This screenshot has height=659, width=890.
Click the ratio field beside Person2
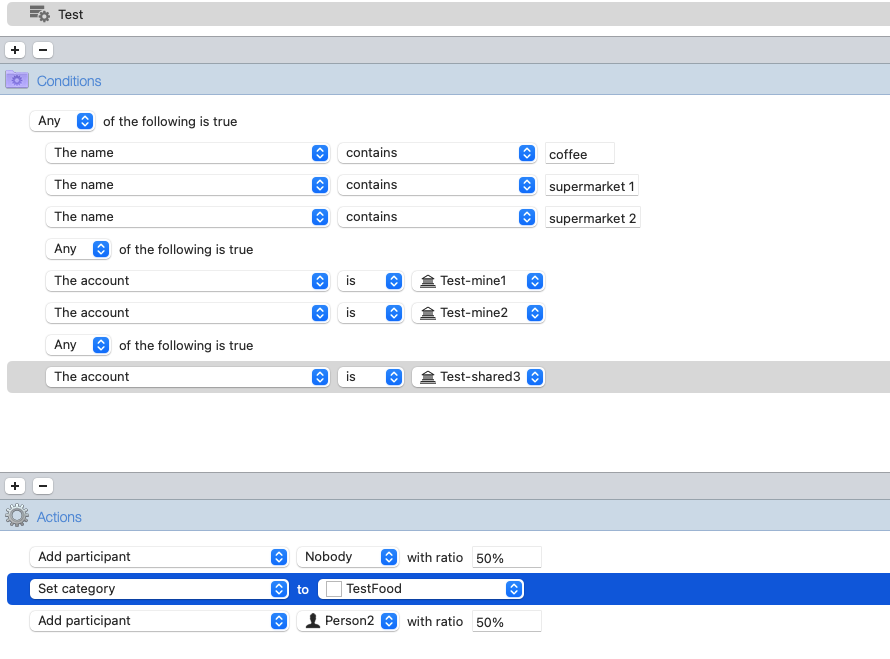[x=506, y=622]
